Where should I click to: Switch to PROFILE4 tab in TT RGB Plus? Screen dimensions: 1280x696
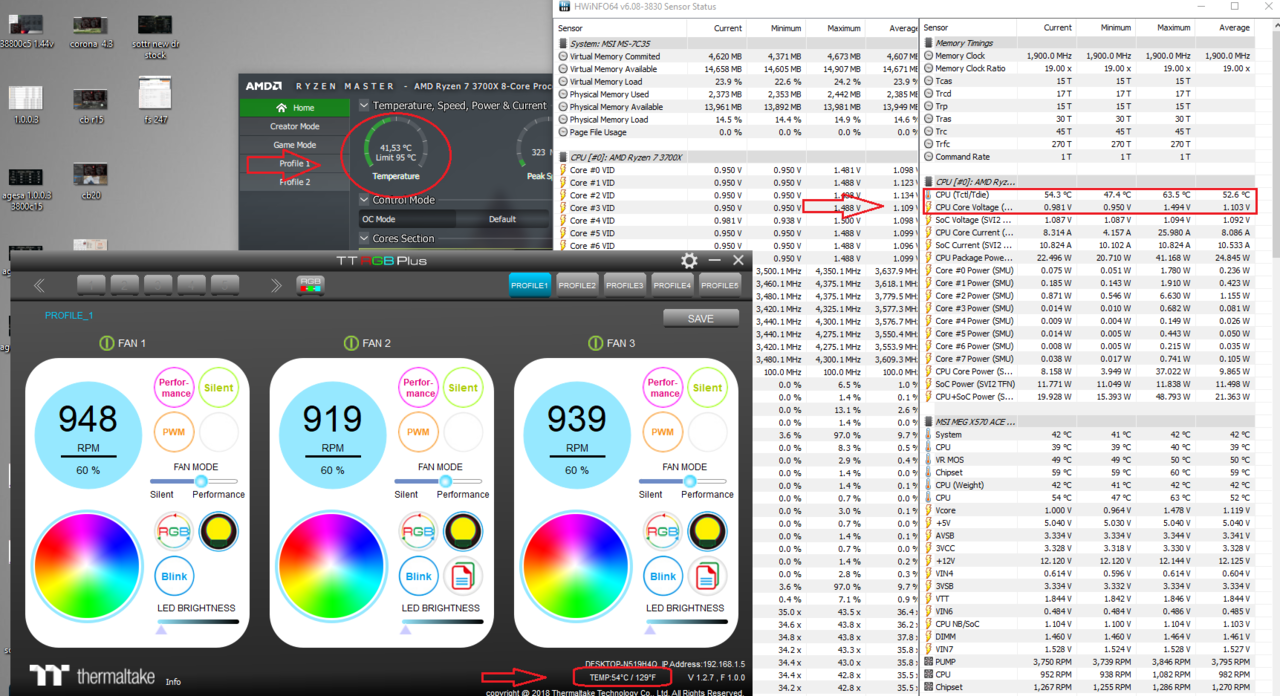coord(672,284)
